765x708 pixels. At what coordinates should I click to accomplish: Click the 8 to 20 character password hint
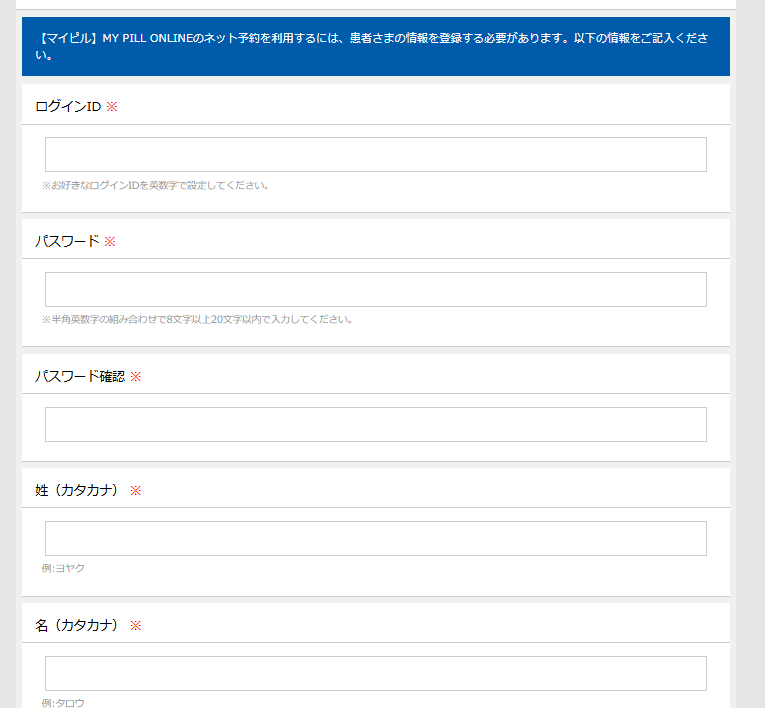197,320
